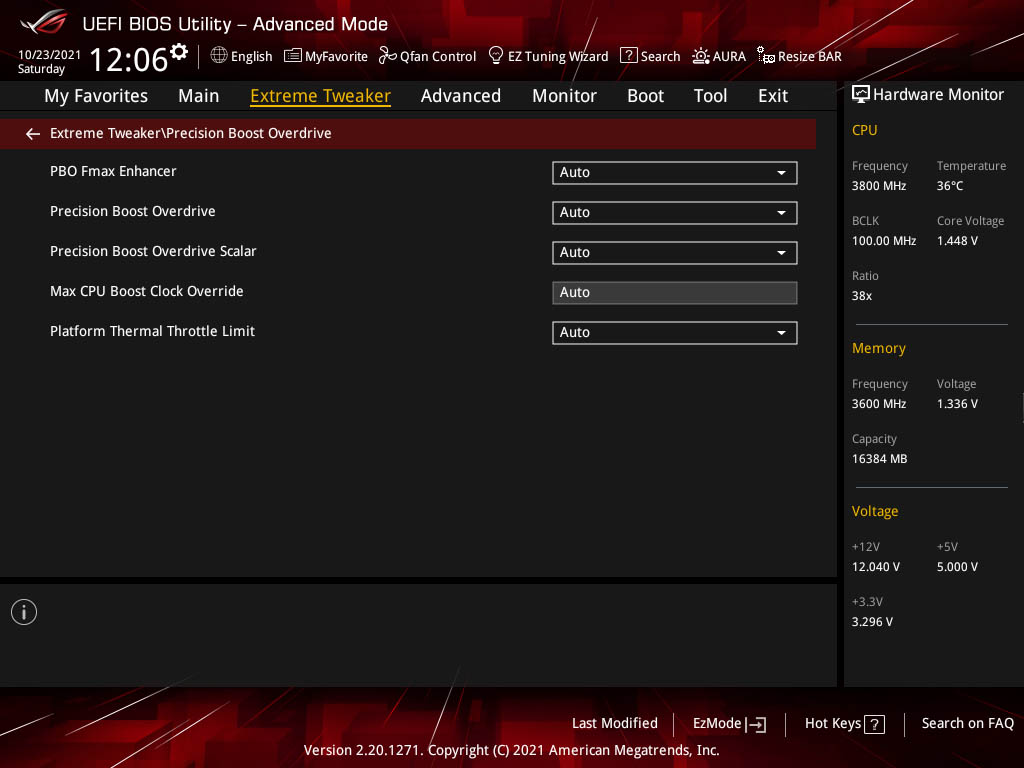Open the Monitor tab
Viewport: 1024px width, 768px height.
pyautogui.click(x=564, y=96)
